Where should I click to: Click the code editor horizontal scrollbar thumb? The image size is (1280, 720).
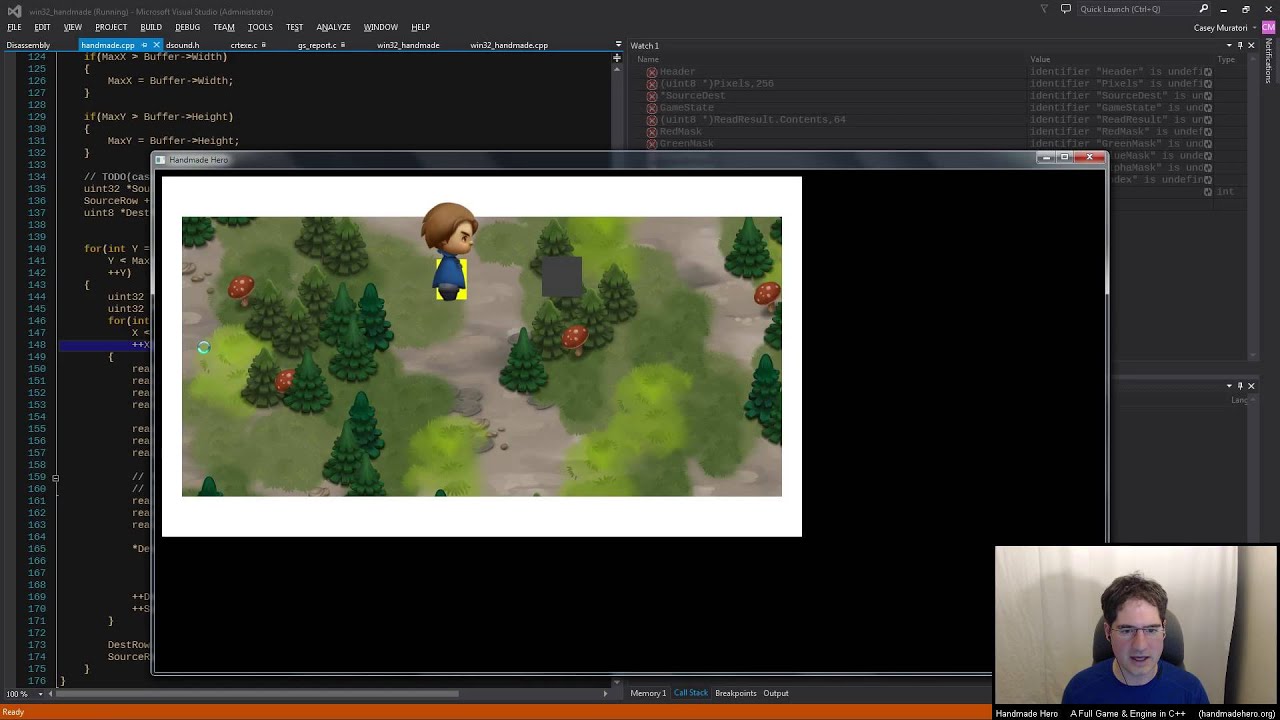coord(256,693)
